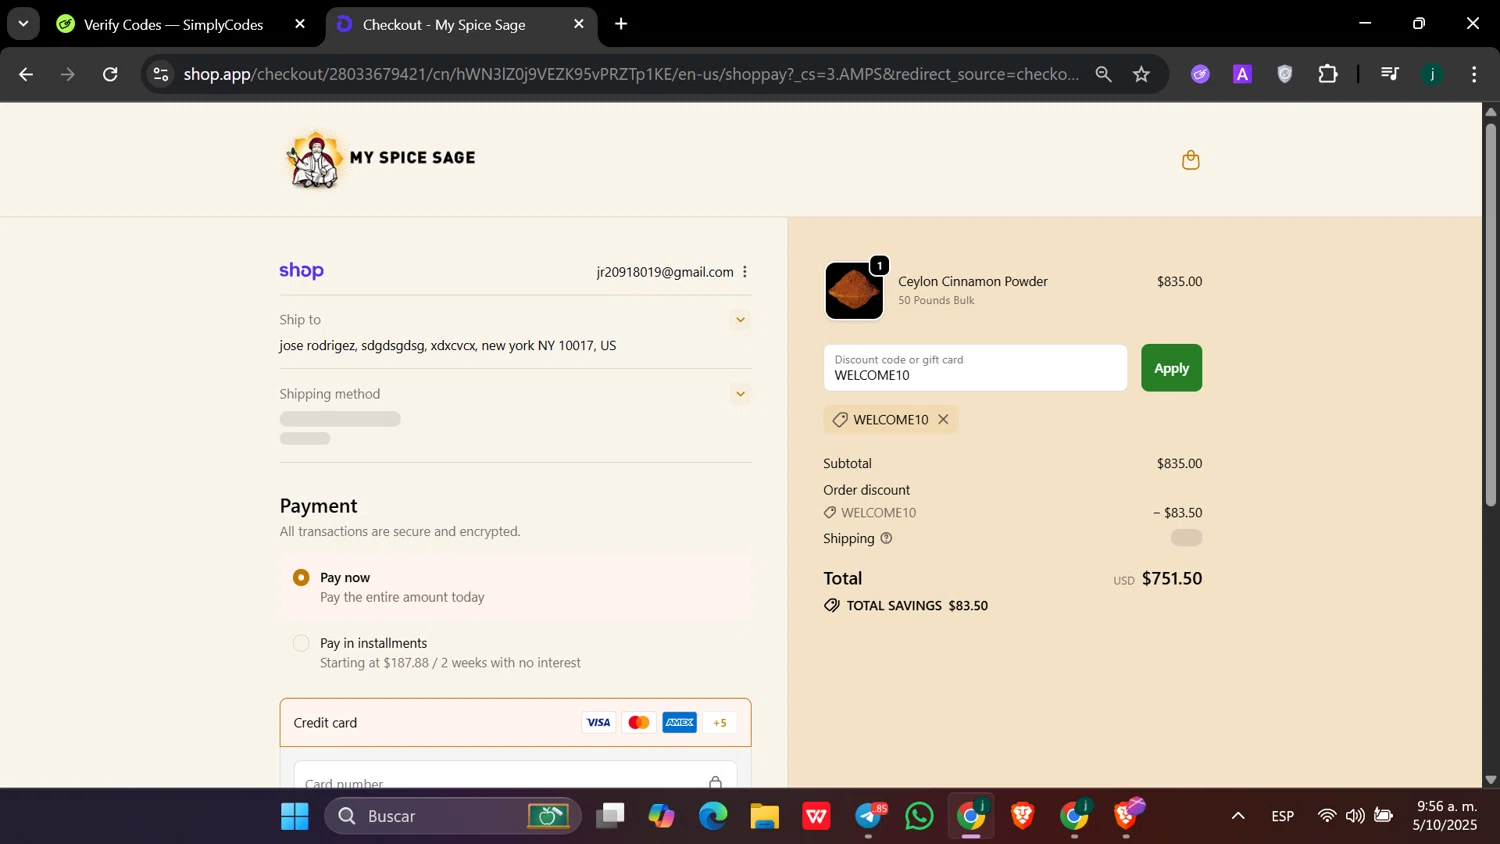Click the browser address bar URL
Screen dimensions: 1500x844
tap(631, 74)
